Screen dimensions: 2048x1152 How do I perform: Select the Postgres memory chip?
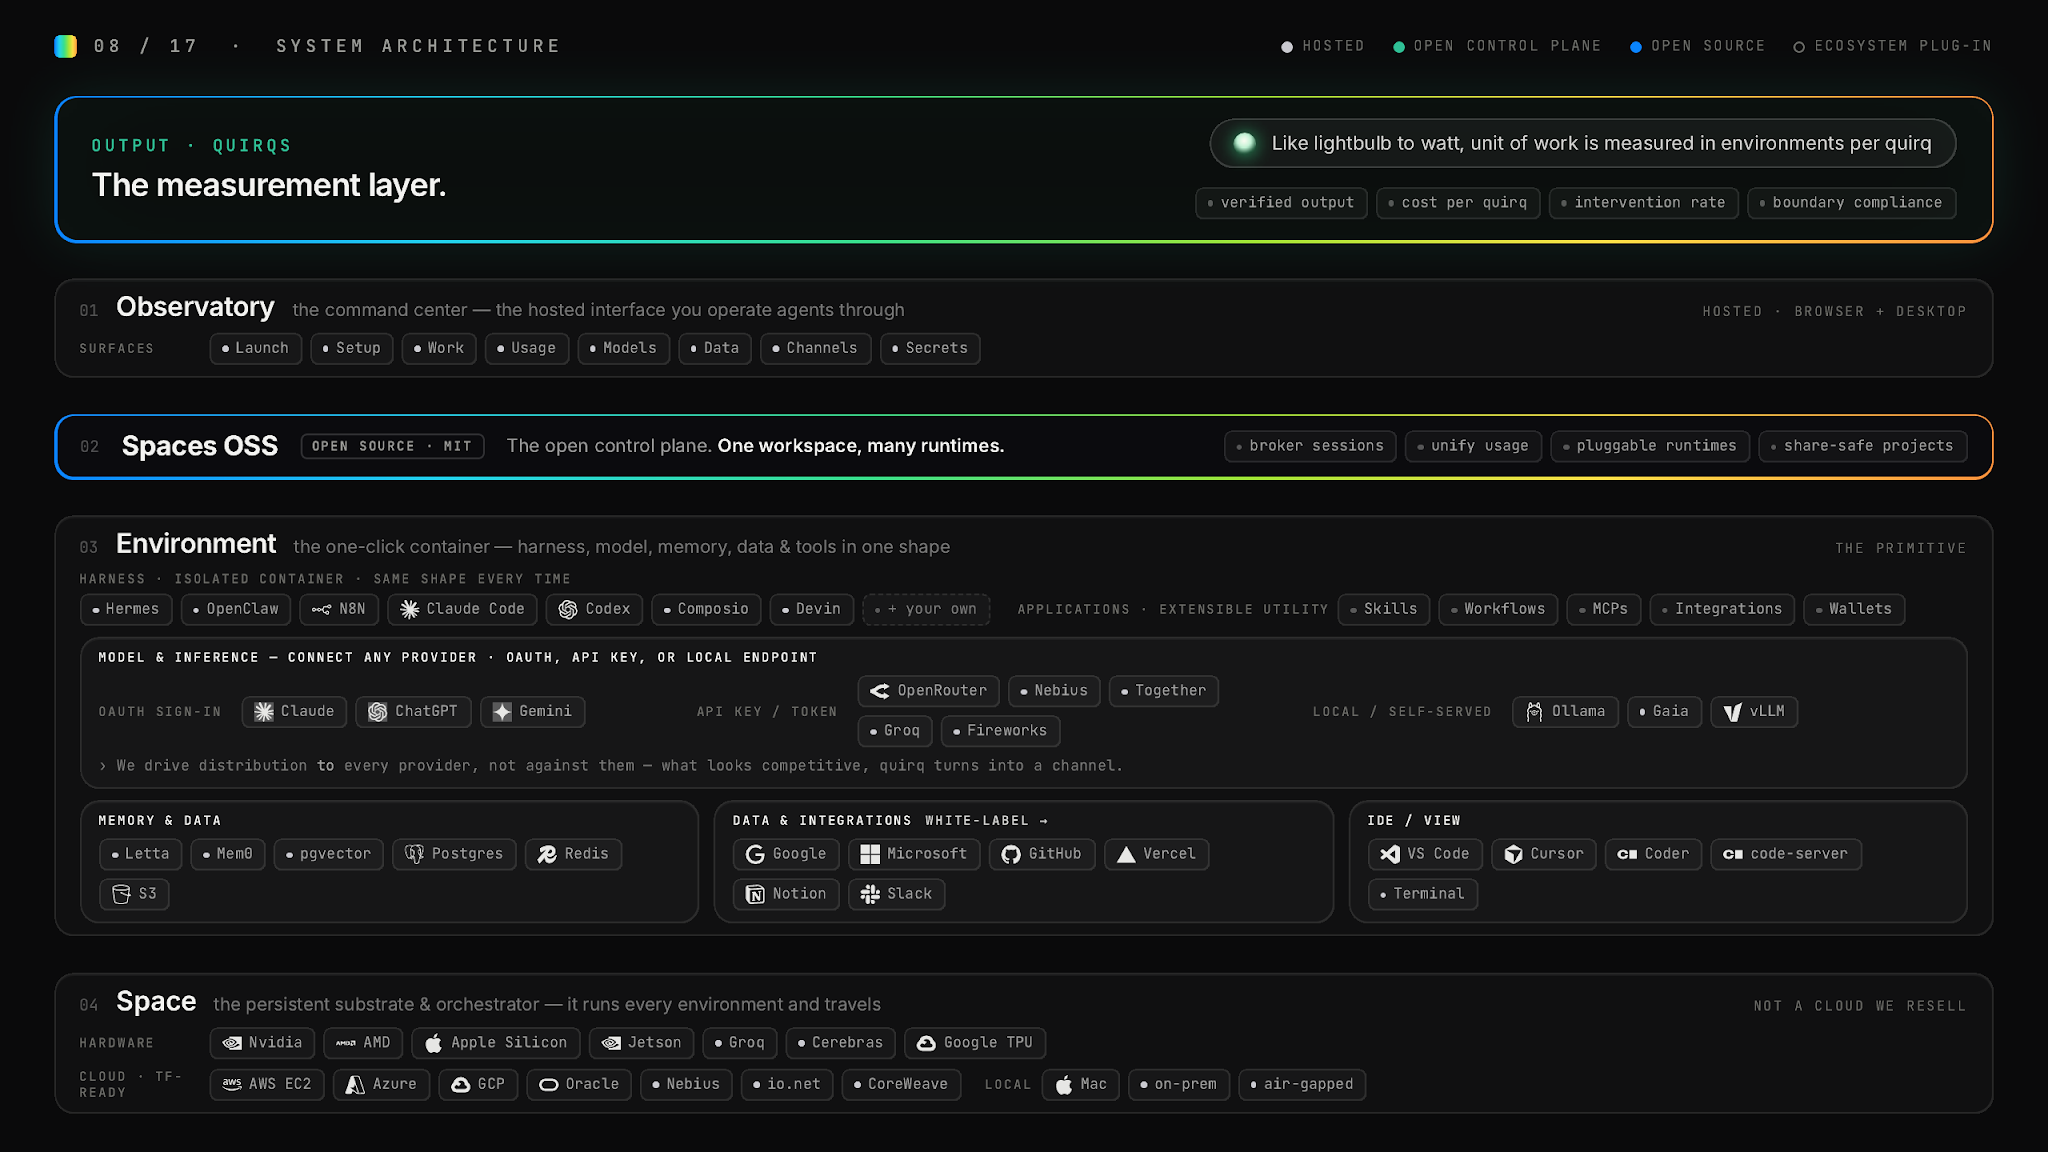(454, 854)
